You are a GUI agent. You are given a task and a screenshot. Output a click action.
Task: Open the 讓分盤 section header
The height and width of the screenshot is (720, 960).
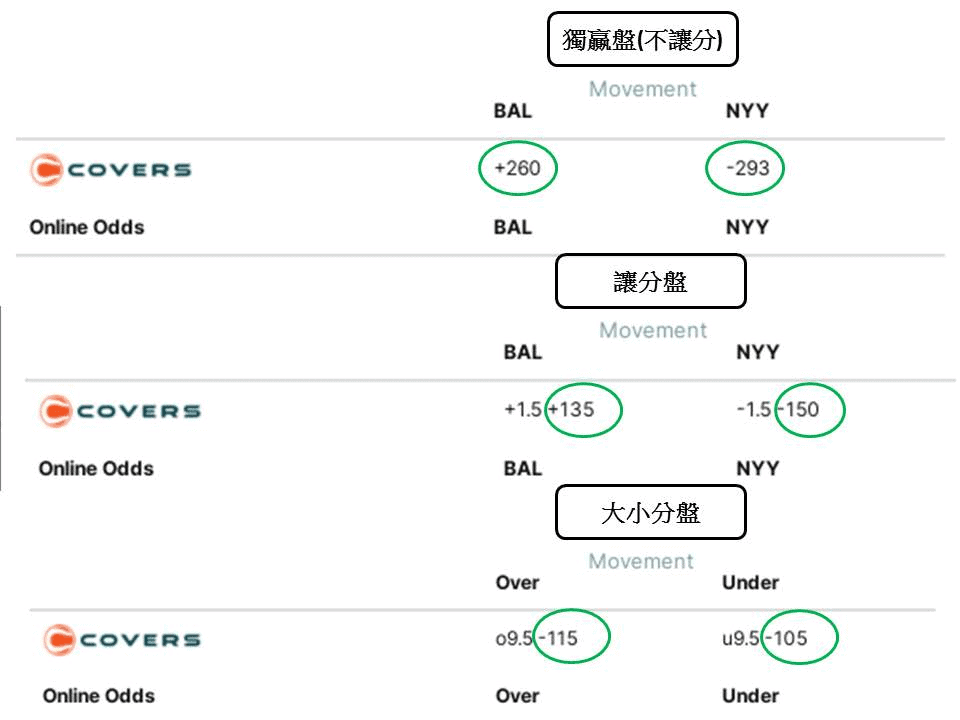pyautogui.click(x=651, y=280)
